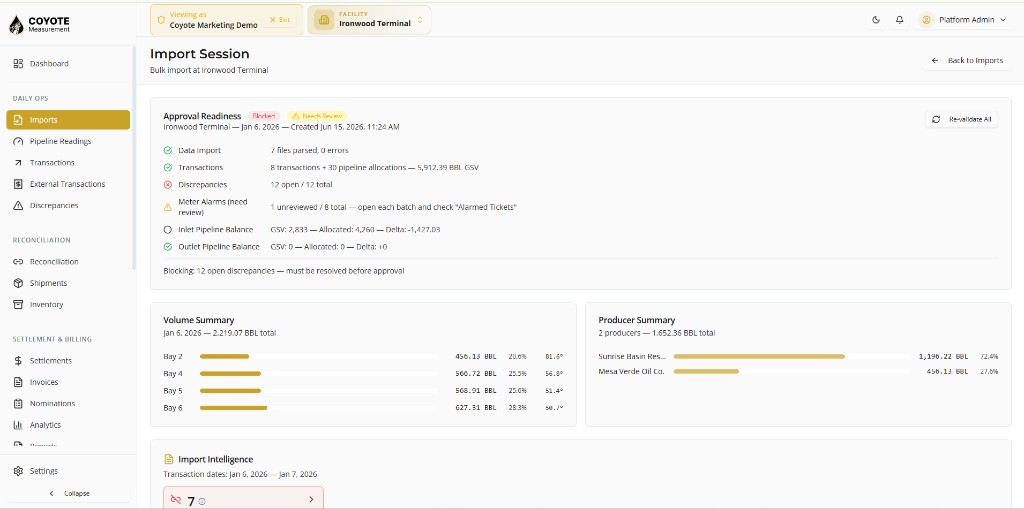Screen dimensions: 1024x509
Task: Open notifications bell
Action: point(900,20)
